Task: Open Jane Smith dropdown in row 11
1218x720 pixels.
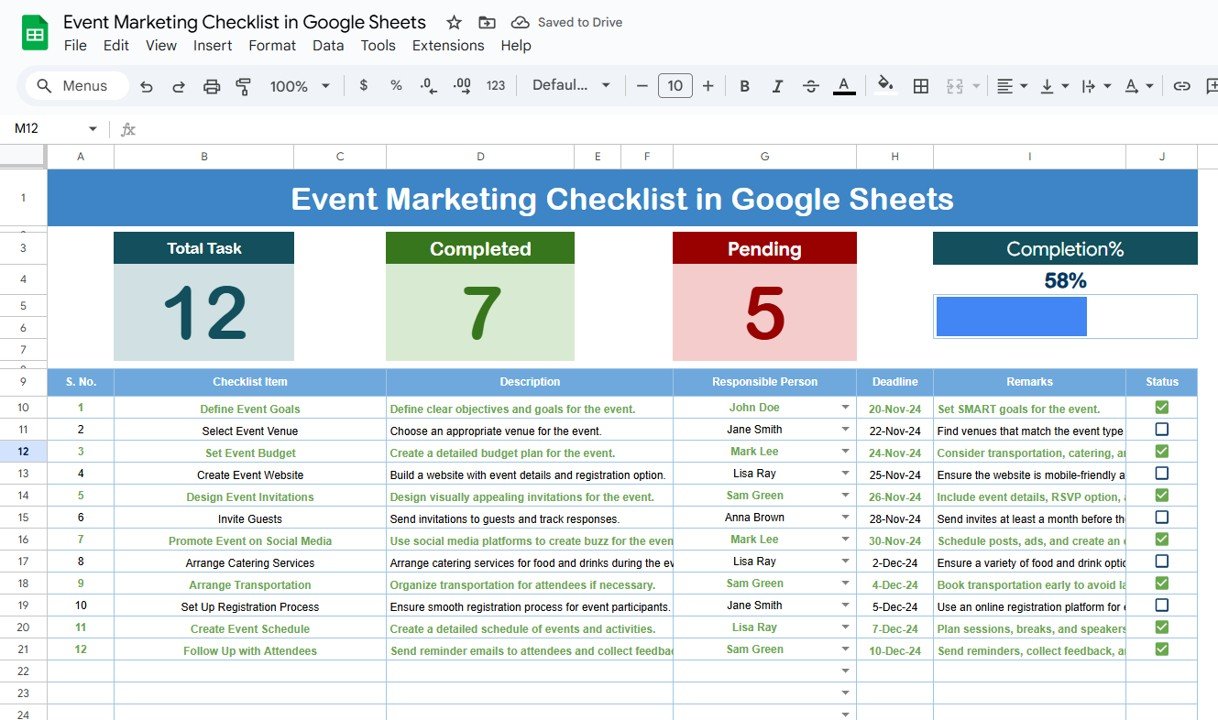Action: point(845,430)
